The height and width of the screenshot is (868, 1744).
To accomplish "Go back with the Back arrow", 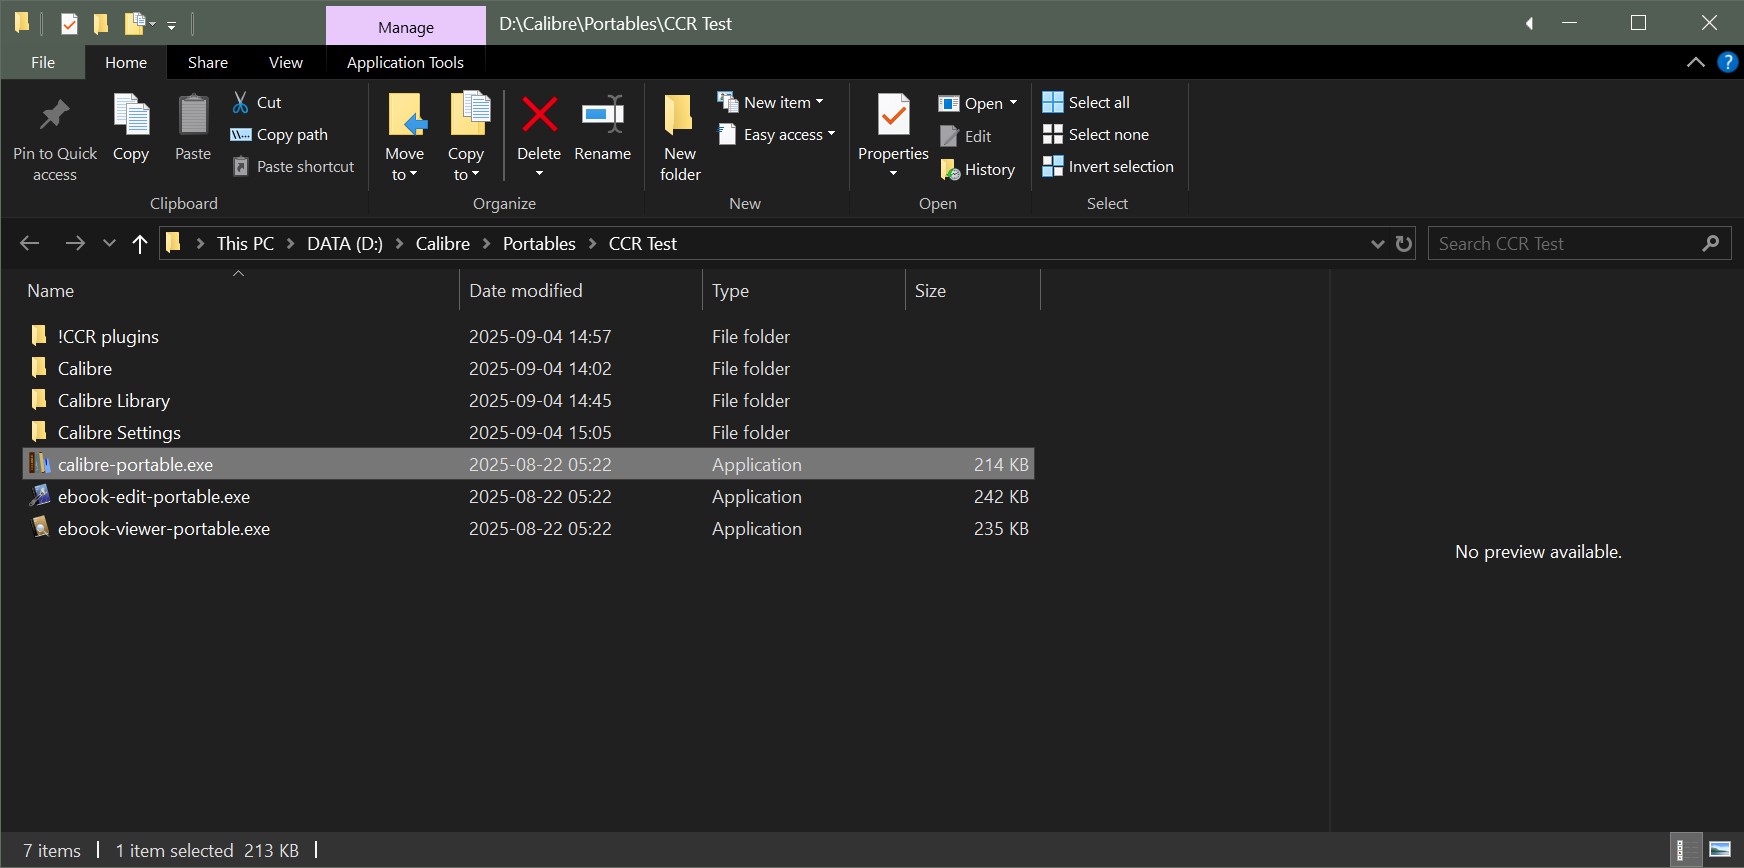I will (30, 243).
